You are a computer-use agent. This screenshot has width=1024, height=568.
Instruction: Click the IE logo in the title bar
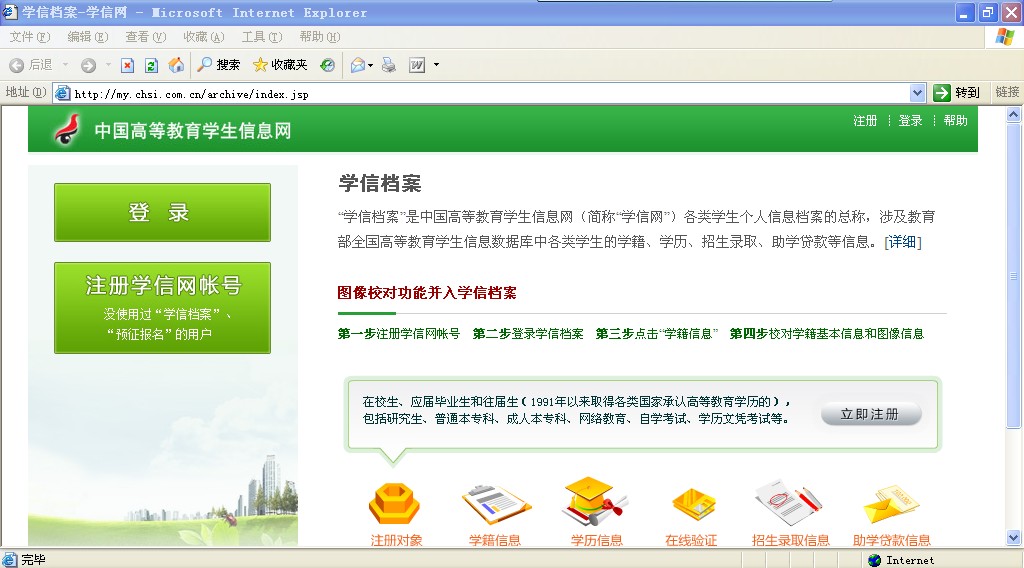pos(10,12)
